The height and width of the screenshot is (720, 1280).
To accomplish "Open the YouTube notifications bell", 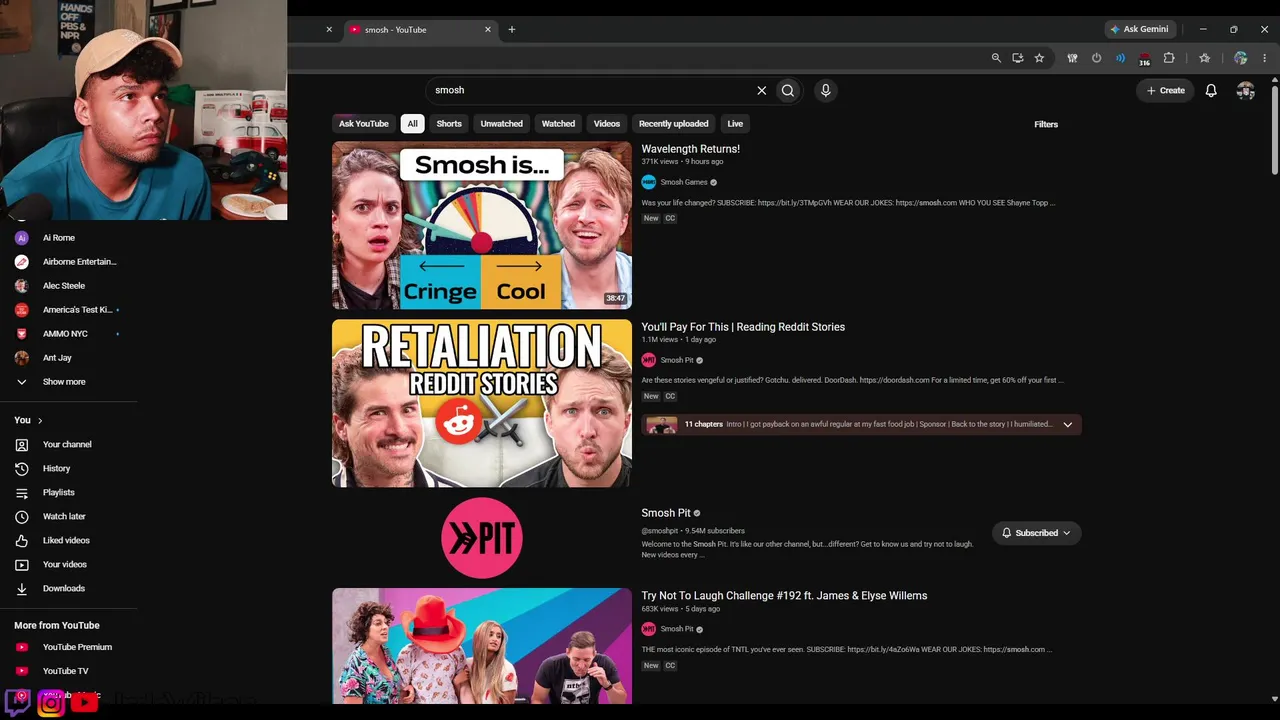I will pyautogui.click(x=1211, y=90).
